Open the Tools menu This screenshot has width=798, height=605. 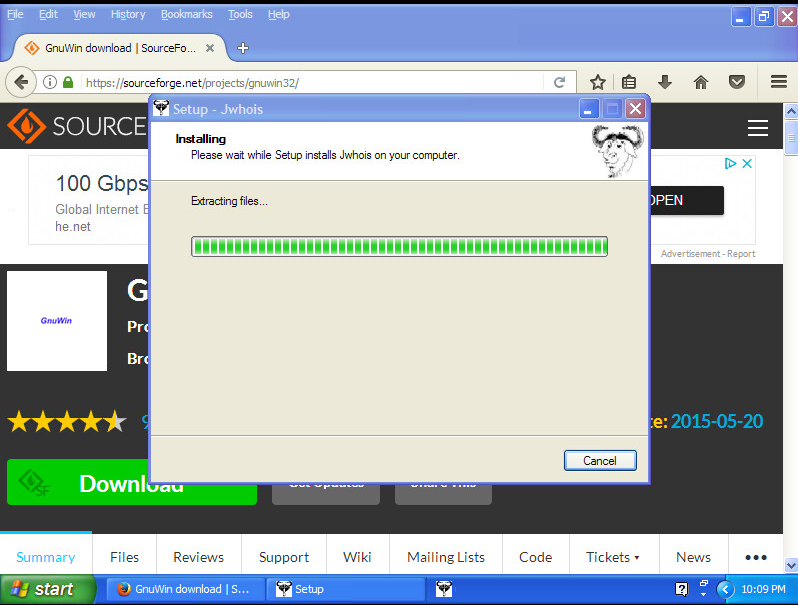point(240,14)
